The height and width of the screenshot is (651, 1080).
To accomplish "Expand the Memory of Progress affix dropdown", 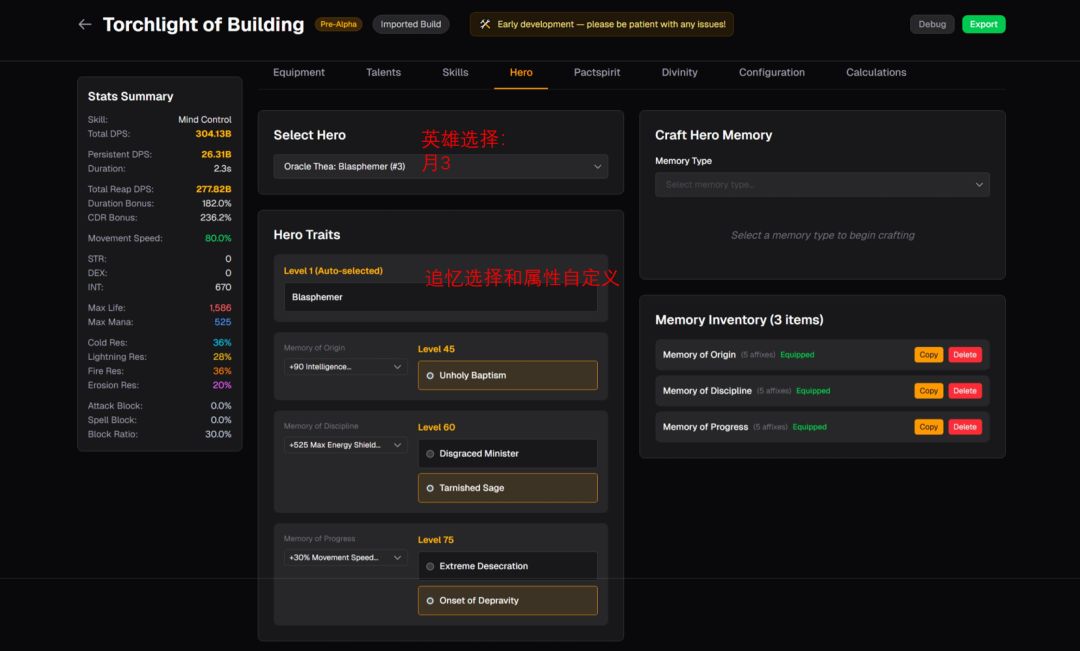I will click(x=344, y=557).
